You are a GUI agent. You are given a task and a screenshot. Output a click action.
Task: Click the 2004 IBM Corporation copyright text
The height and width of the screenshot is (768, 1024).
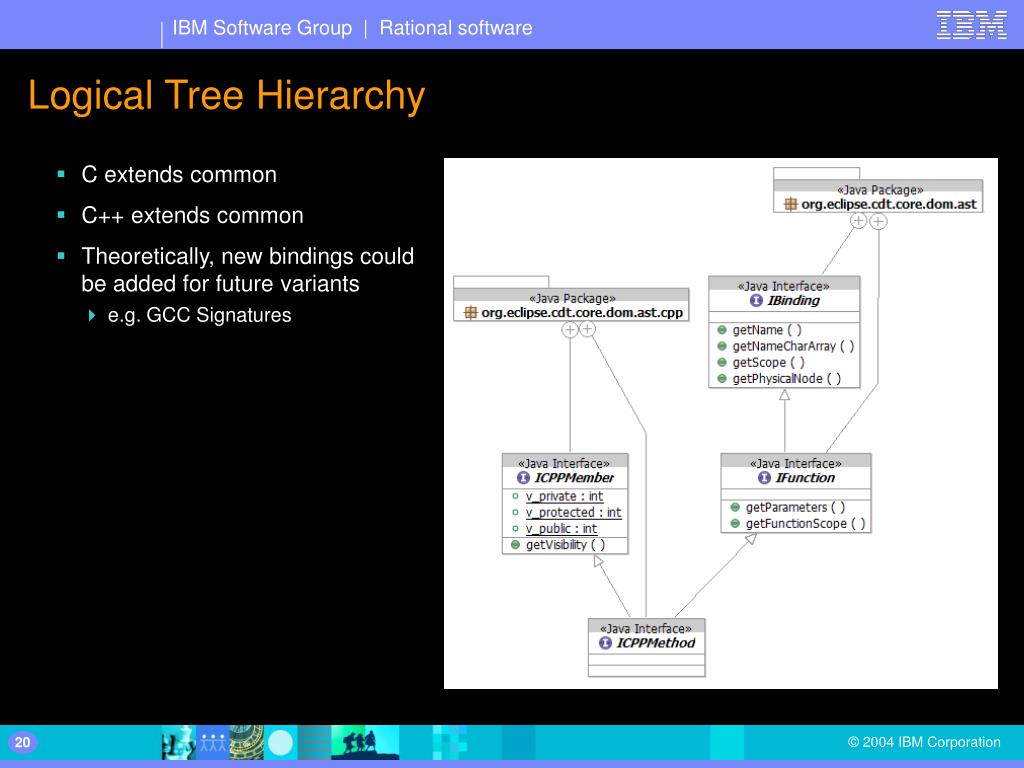(x=924, y=743)
